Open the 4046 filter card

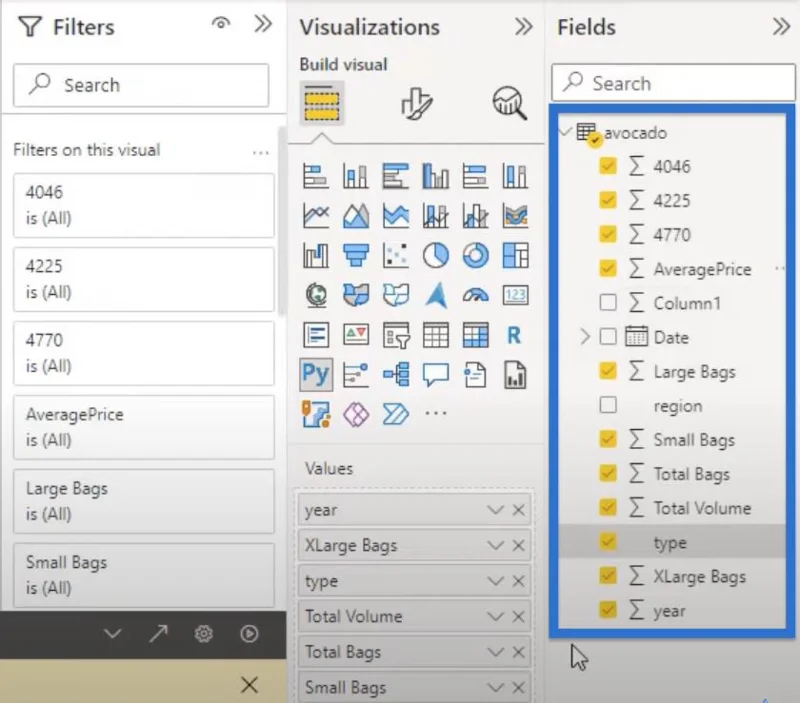[143, 205]
